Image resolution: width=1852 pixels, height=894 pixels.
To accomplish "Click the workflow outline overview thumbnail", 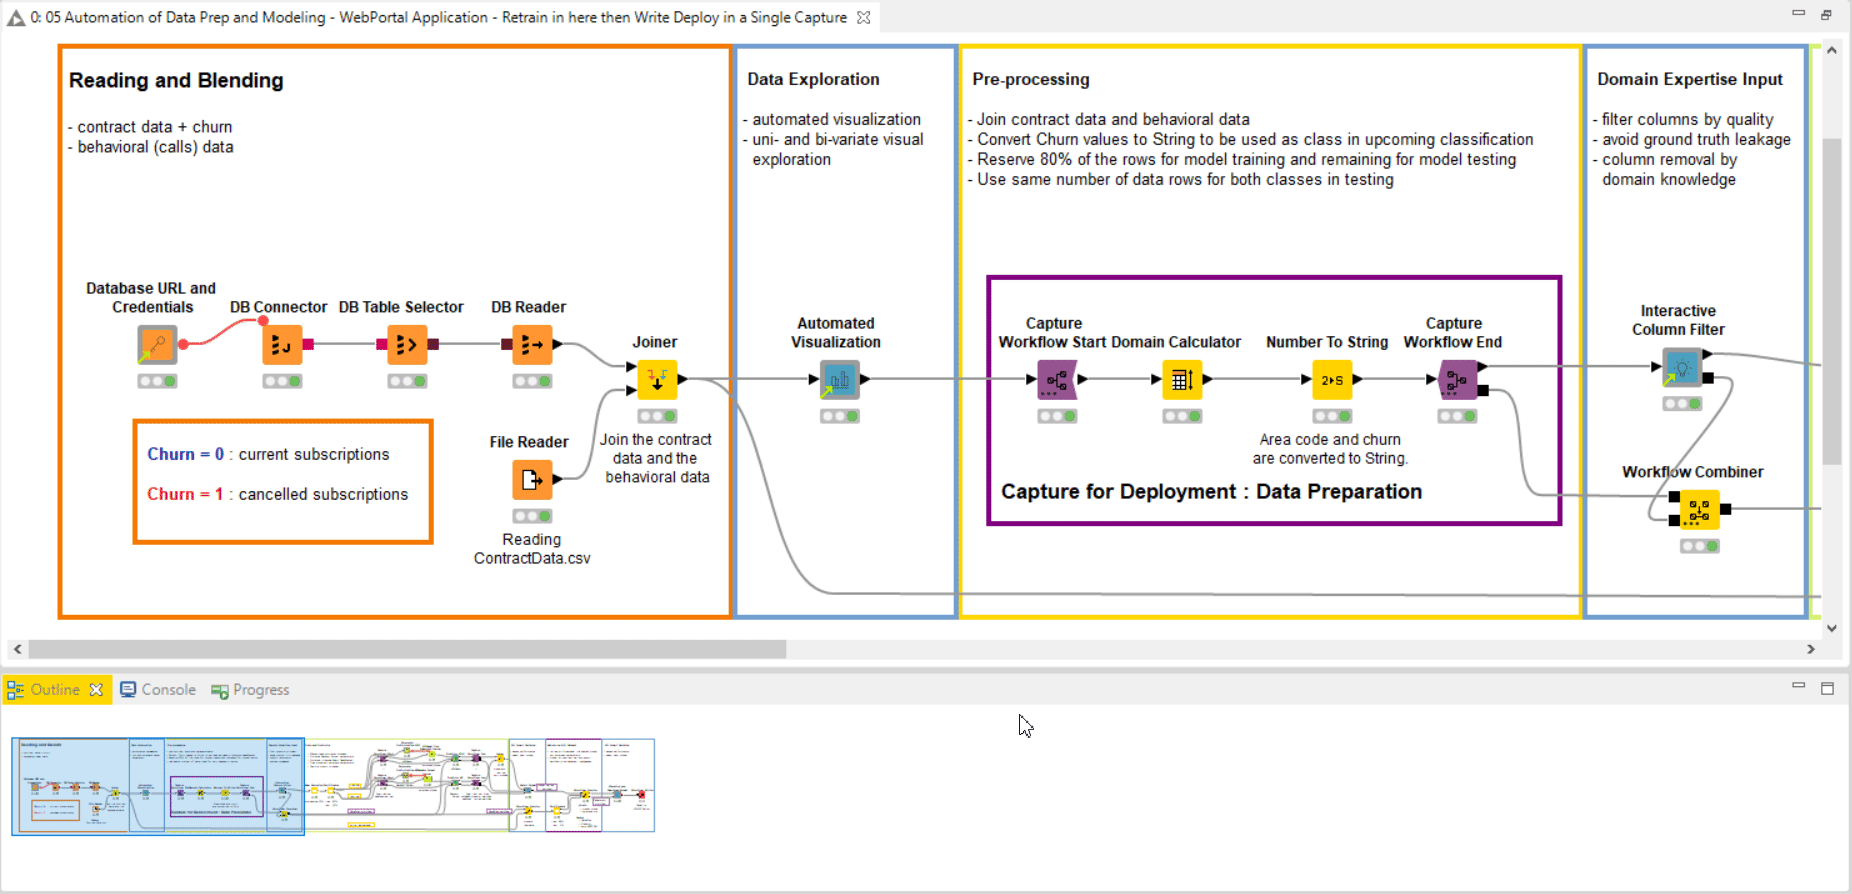I will 333,786.
